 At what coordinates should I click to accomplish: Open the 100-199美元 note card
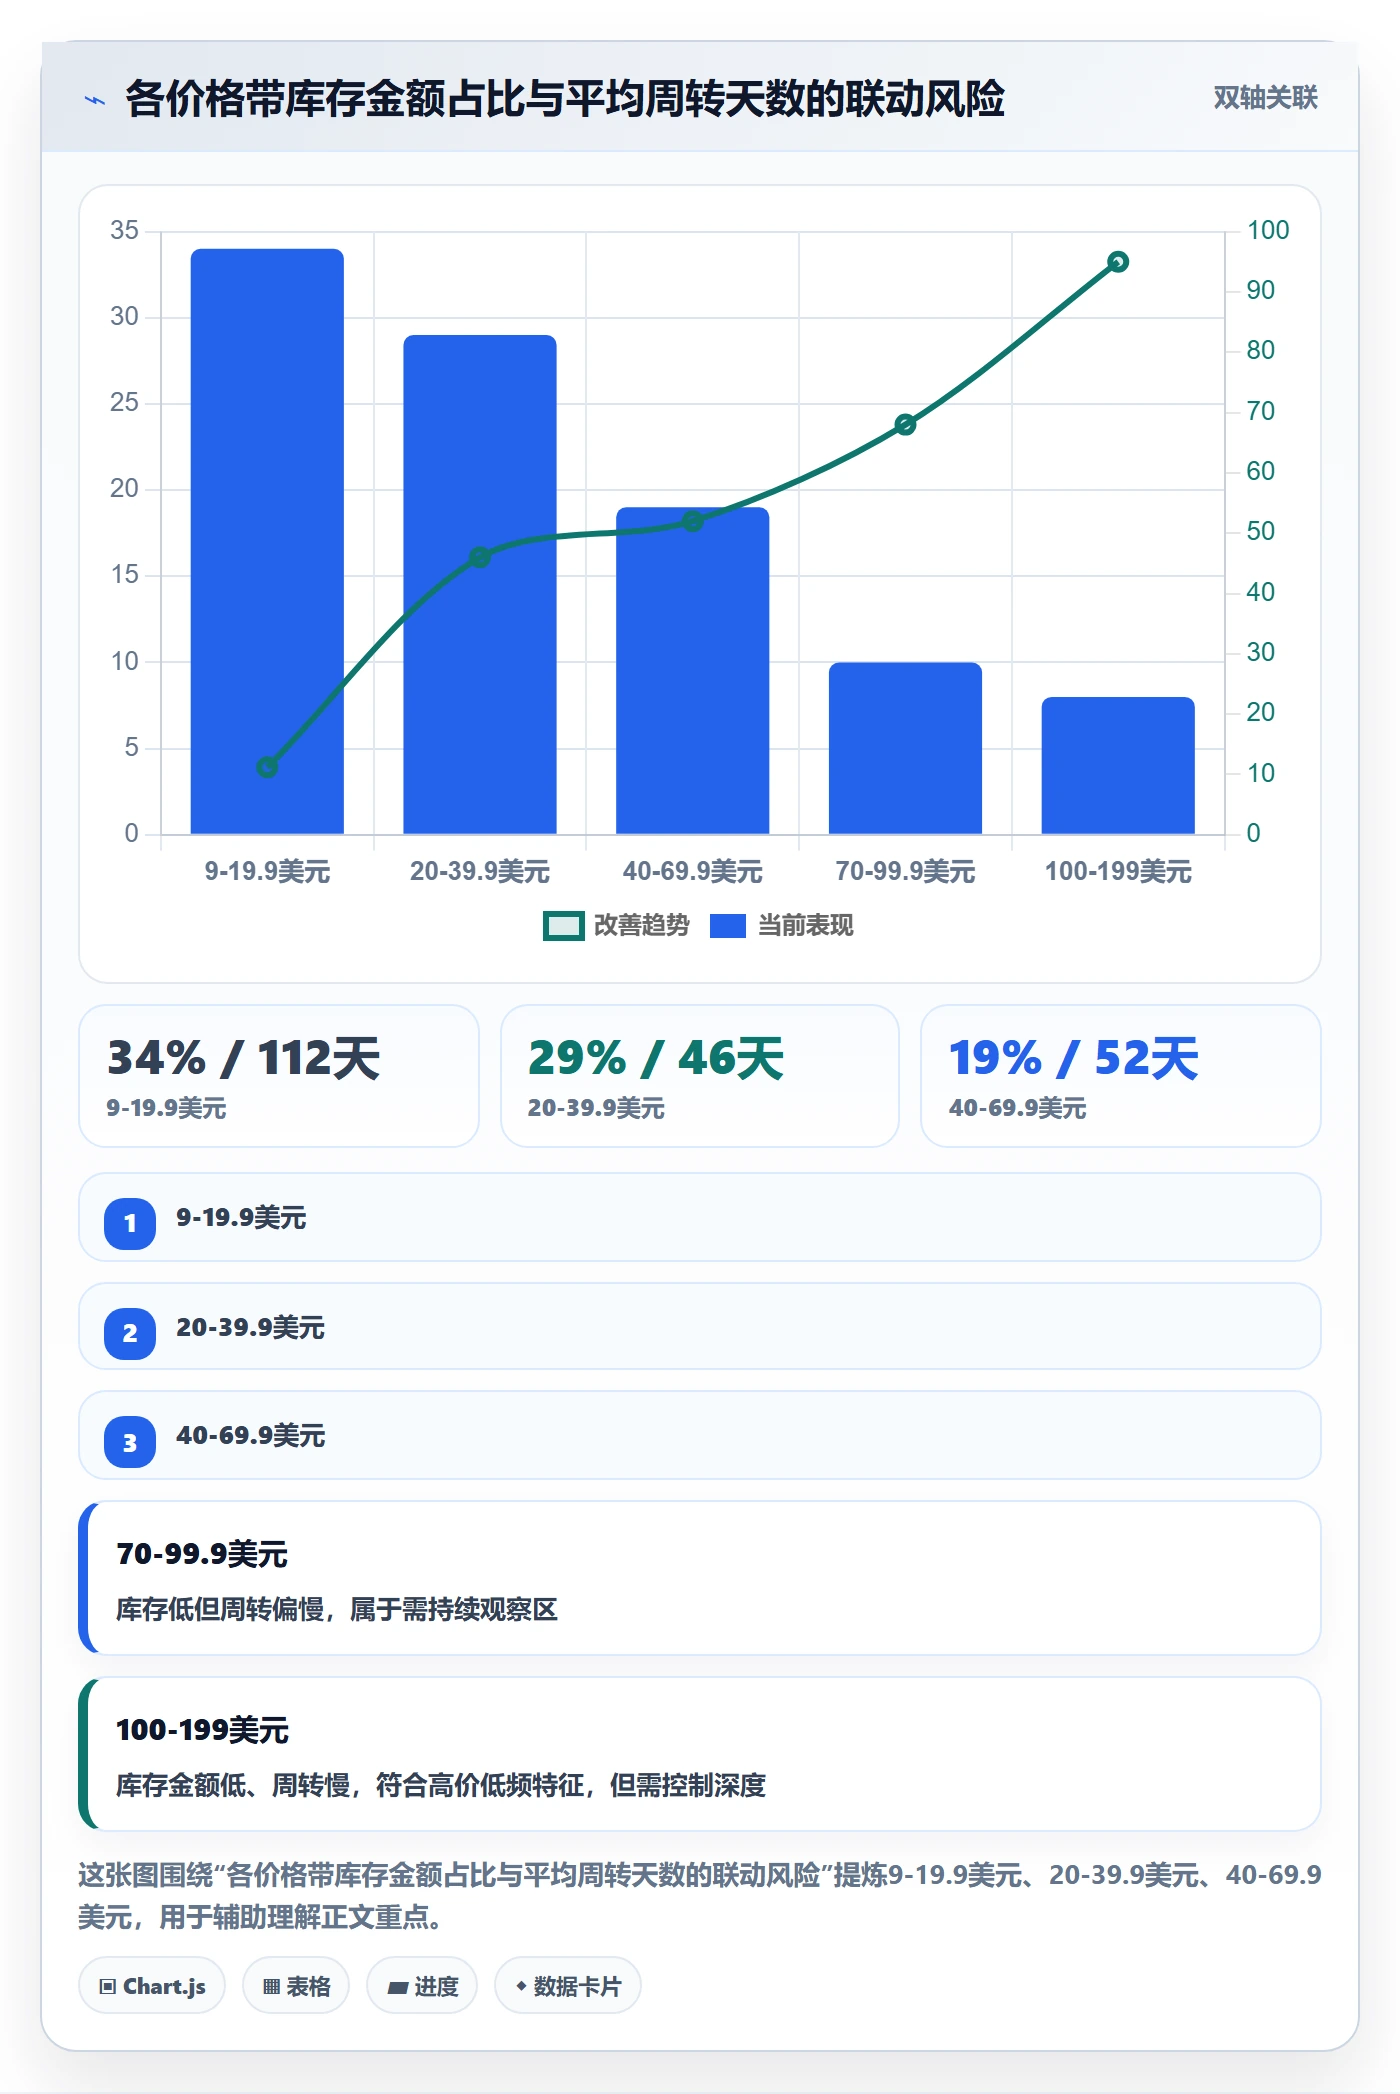point(700,1754)
